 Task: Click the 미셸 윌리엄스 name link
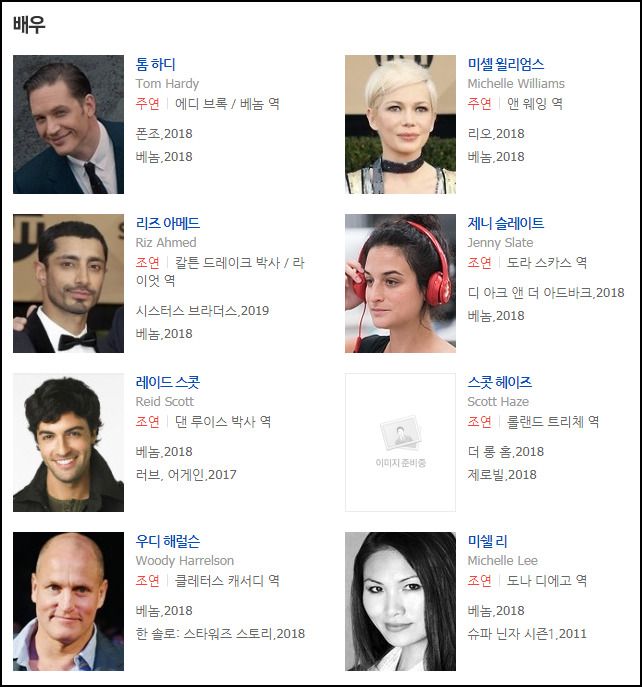pos(506,64)
